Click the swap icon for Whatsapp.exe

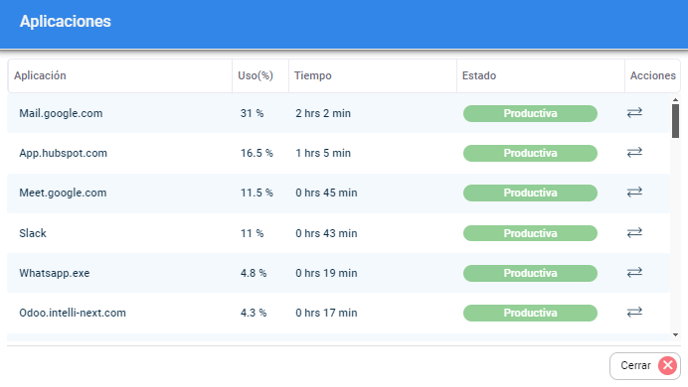point(634,272)
